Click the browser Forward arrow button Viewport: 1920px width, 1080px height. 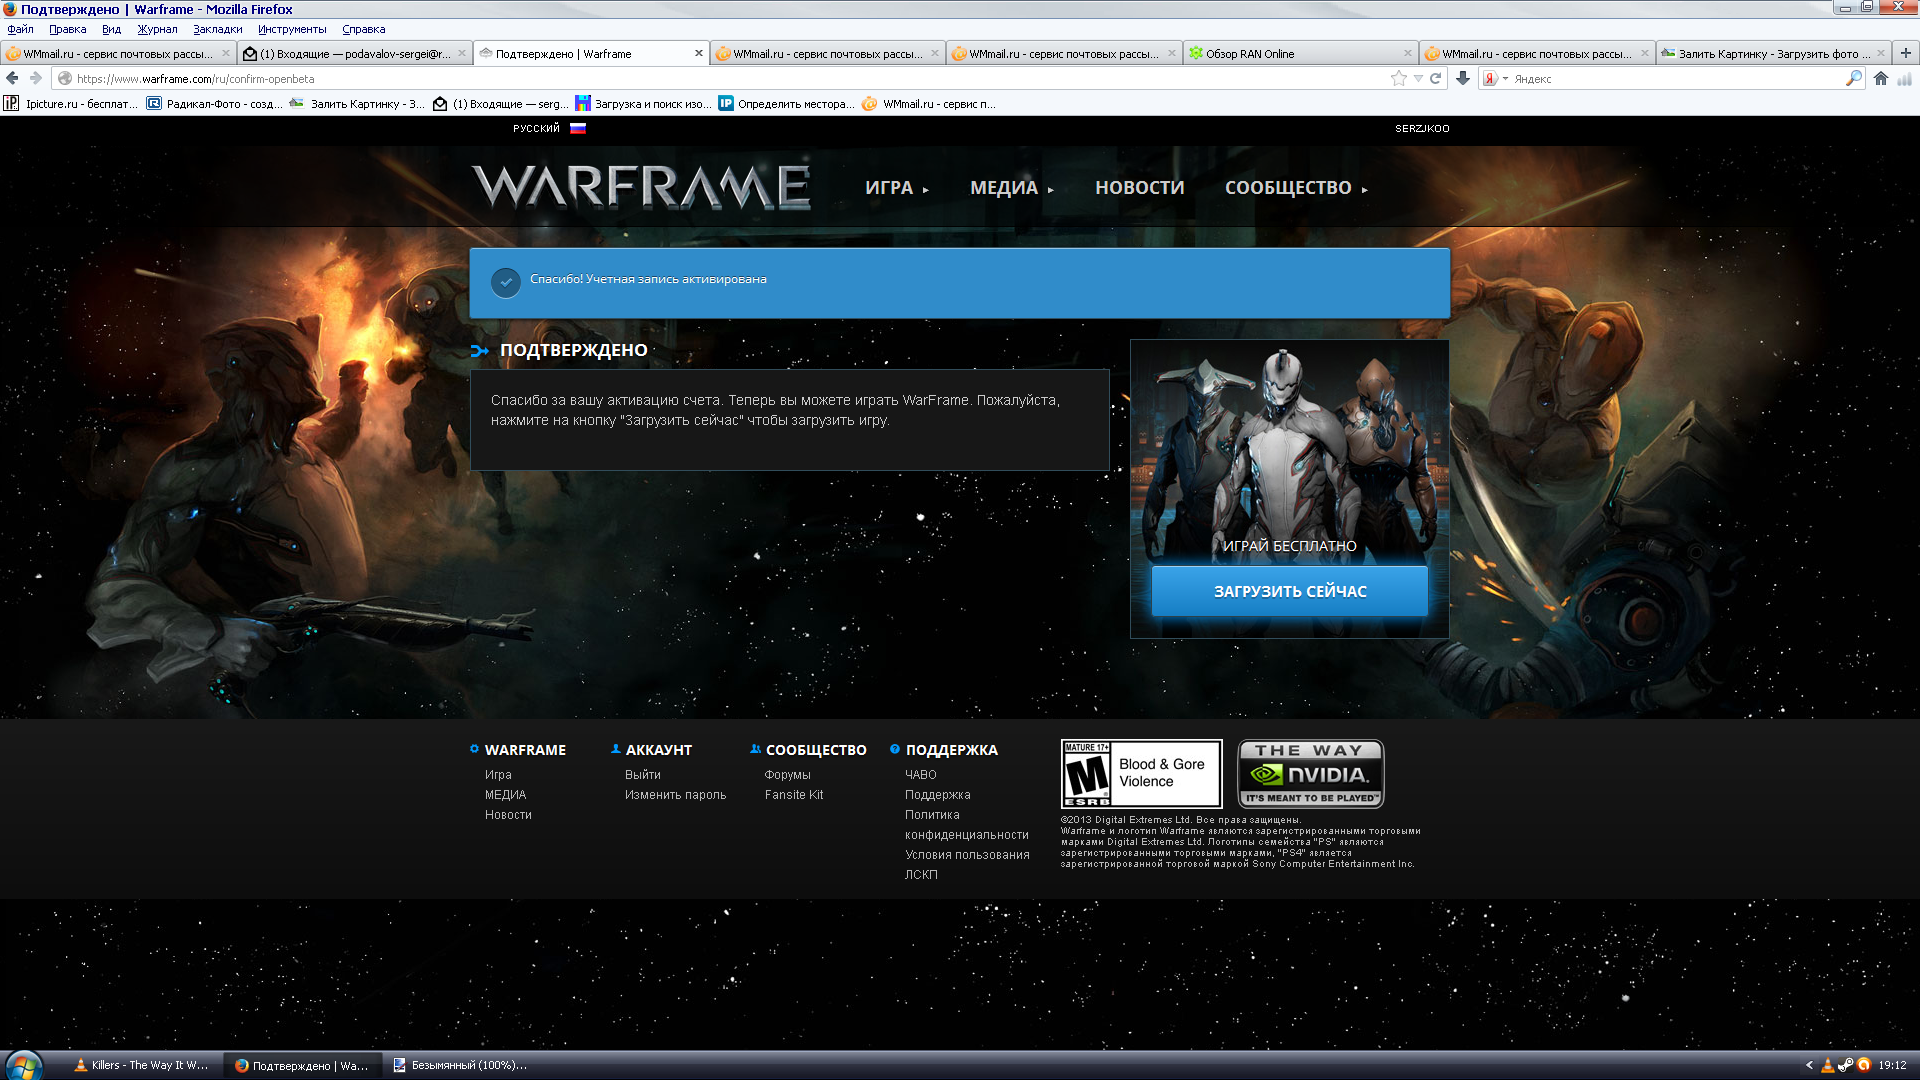(x=36, y=78)
